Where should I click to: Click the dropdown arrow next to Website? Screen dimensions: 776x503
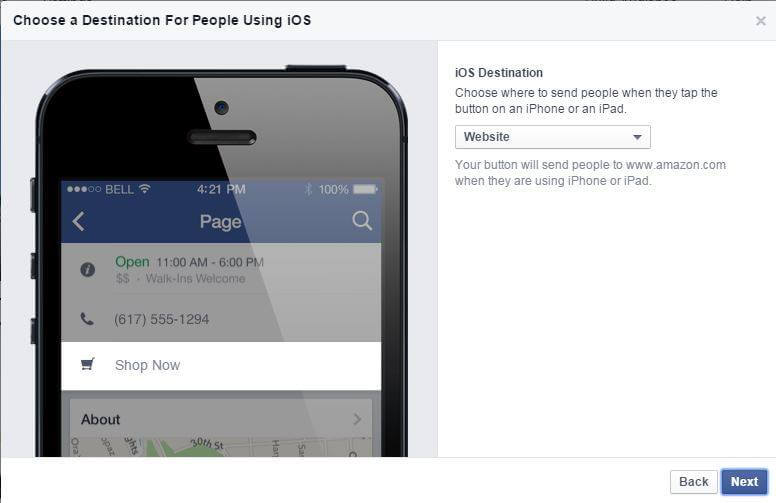click(637, 137)
